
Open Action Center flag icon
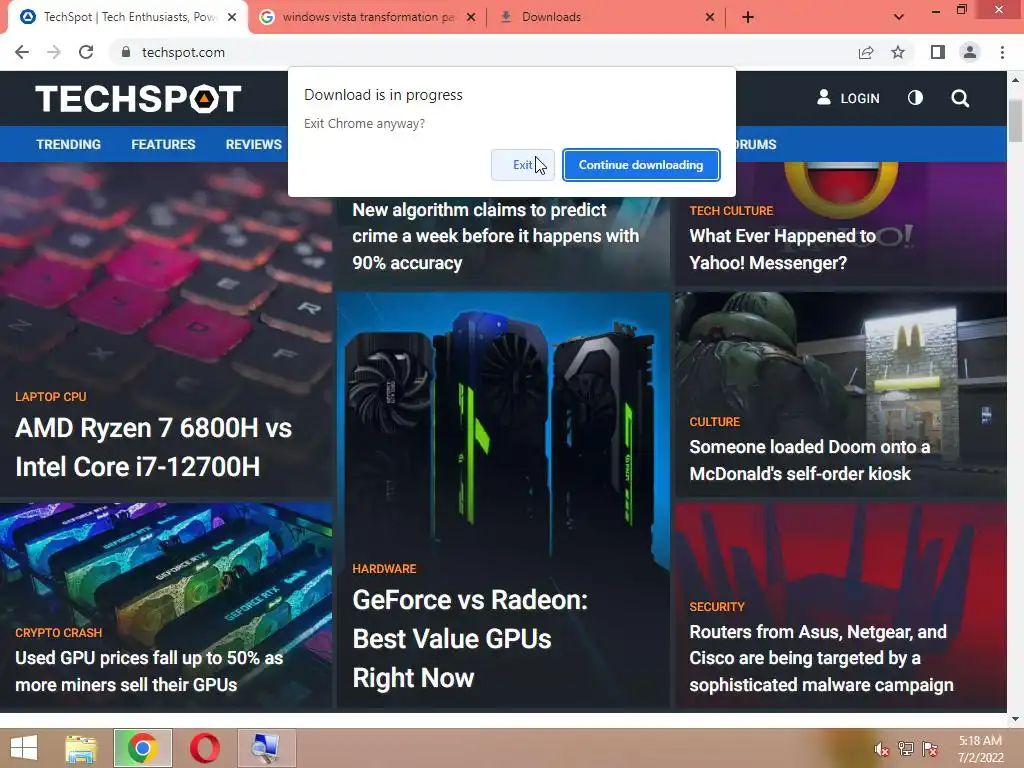(x=930, y=749)
